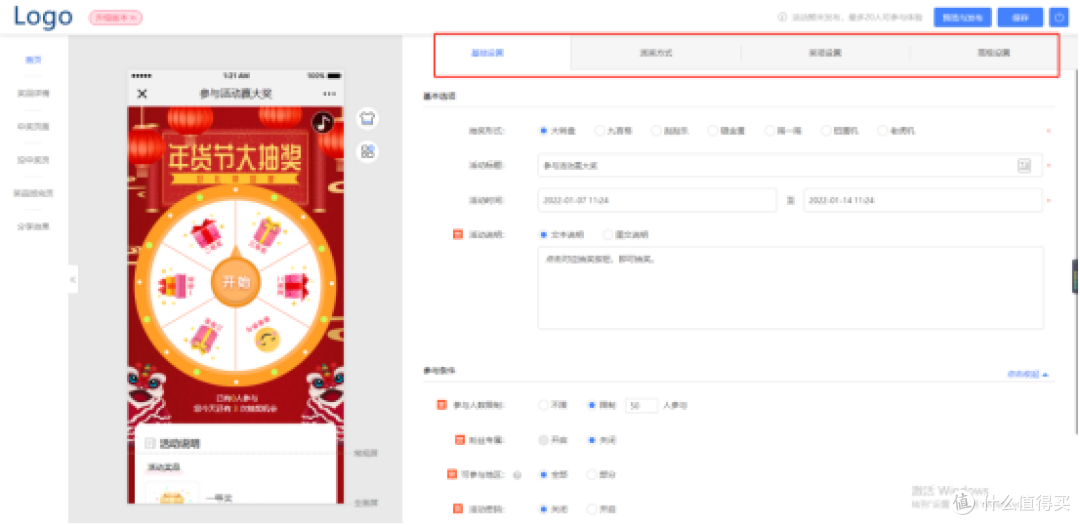The width and height of the screenshot is (1080, 525).
Task: Click the orange icon beside 粉丝专属 label
Action: [460, 440]
